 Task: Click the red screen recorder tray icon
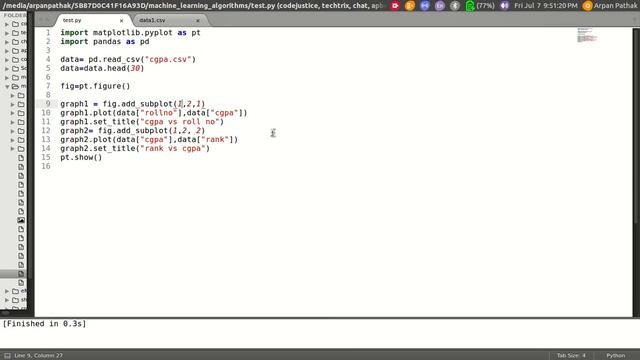pyautogui.click(x=395, y=6)
